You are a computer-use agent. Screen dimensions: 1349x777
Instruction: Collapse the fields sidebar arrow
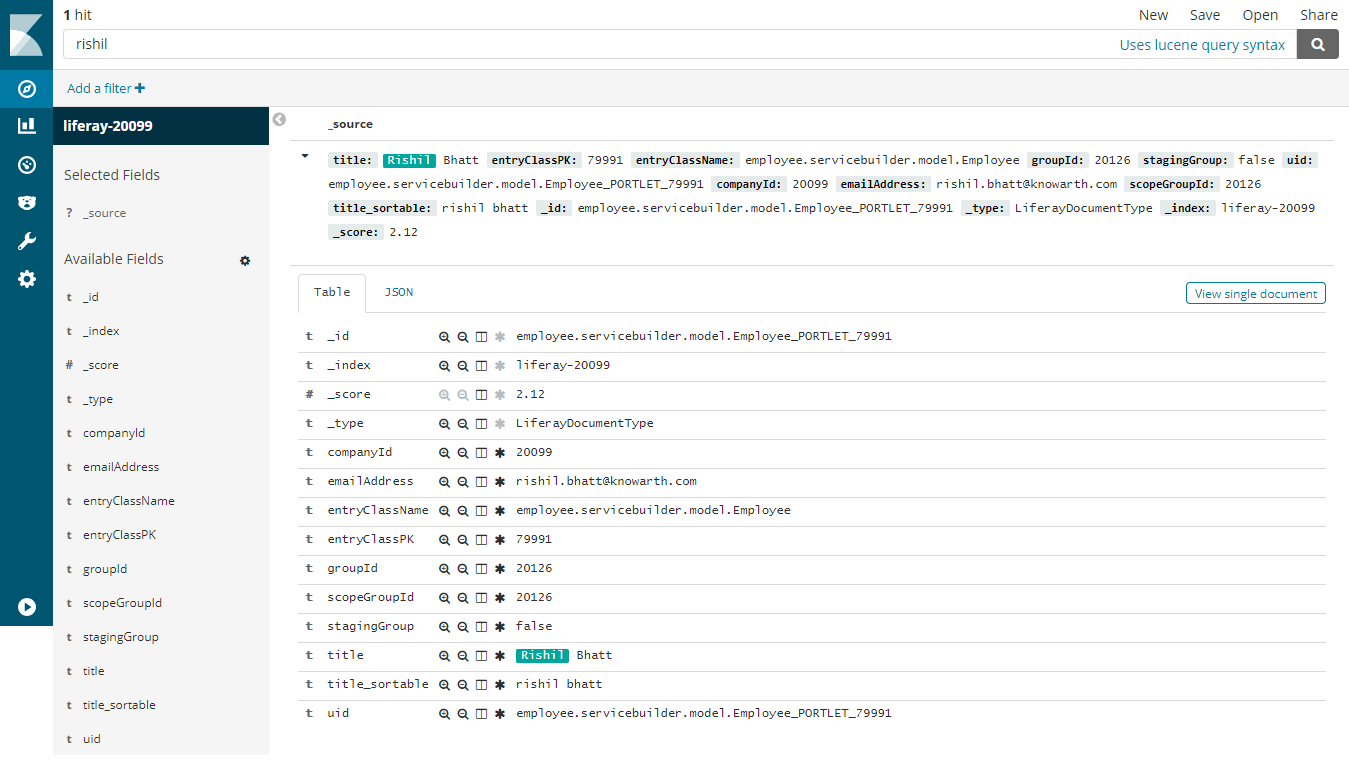click(x=279, y=119)
